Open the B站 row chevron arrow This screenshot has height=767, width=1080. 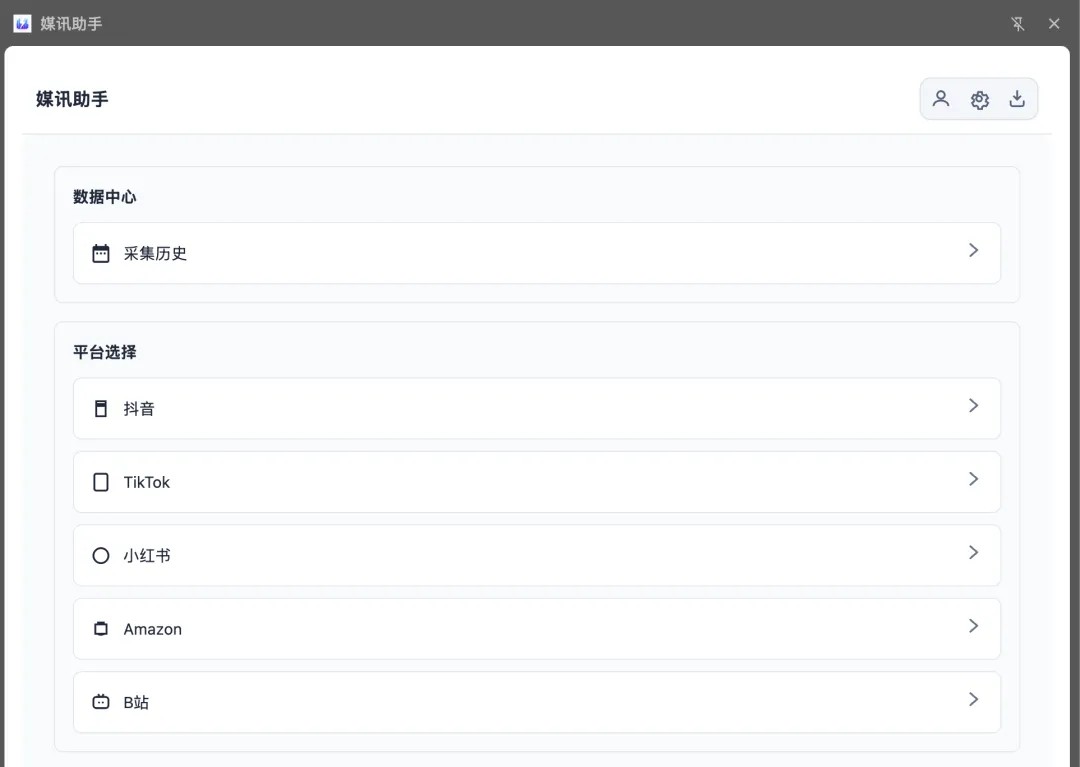pyautogui.click(x=973, y=700)
